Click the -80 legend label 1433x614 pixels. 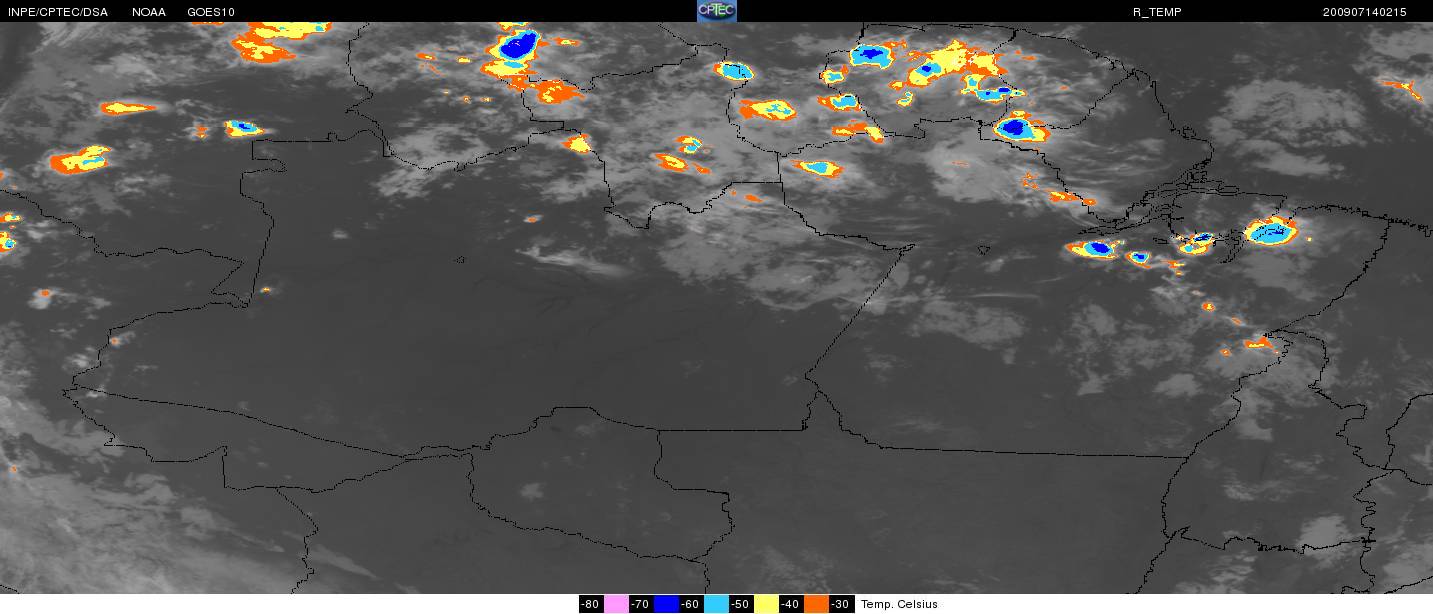tap(591, 604)
